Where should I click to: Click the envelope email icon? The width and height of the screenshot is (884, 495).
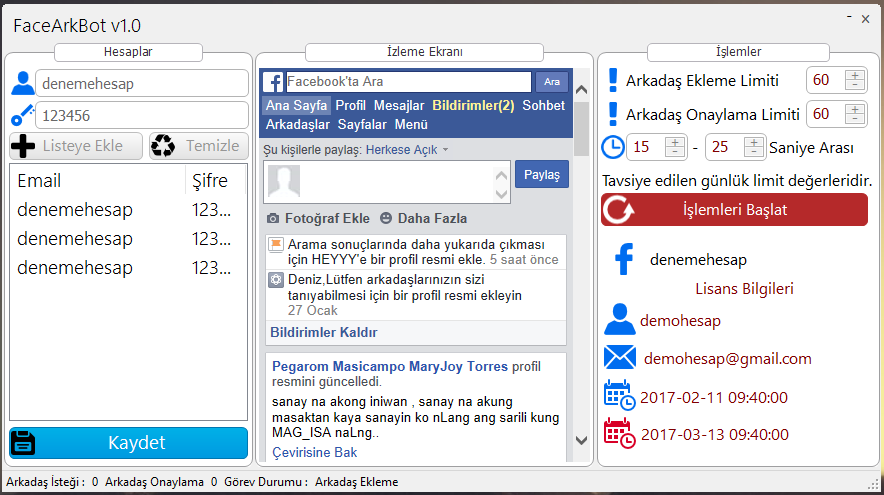[620, 358]
